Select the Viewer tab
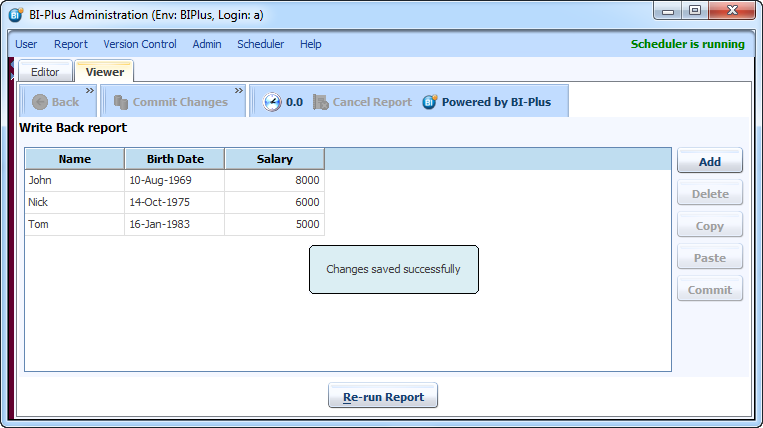763x428 pixels. 105,72
